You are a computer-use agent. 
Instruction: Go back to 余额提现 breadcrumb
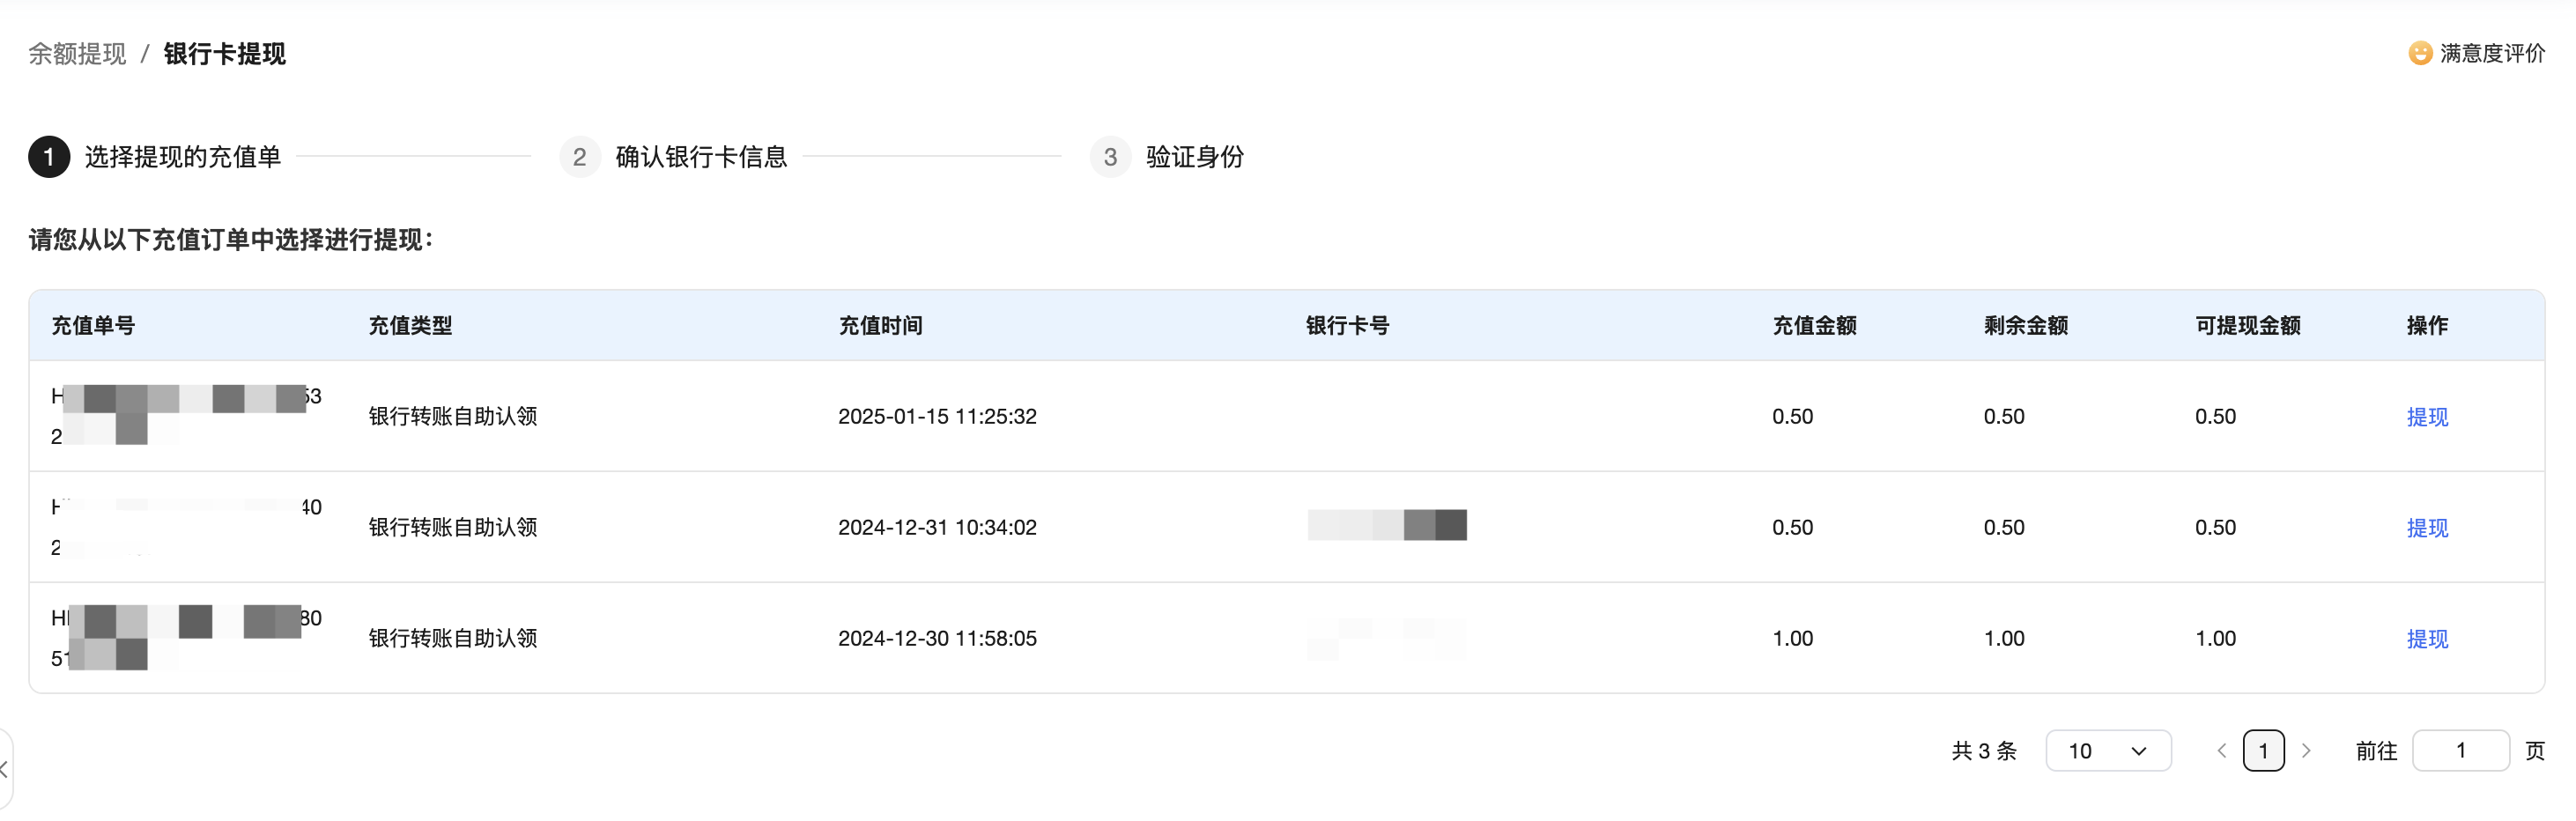(77, 54)
